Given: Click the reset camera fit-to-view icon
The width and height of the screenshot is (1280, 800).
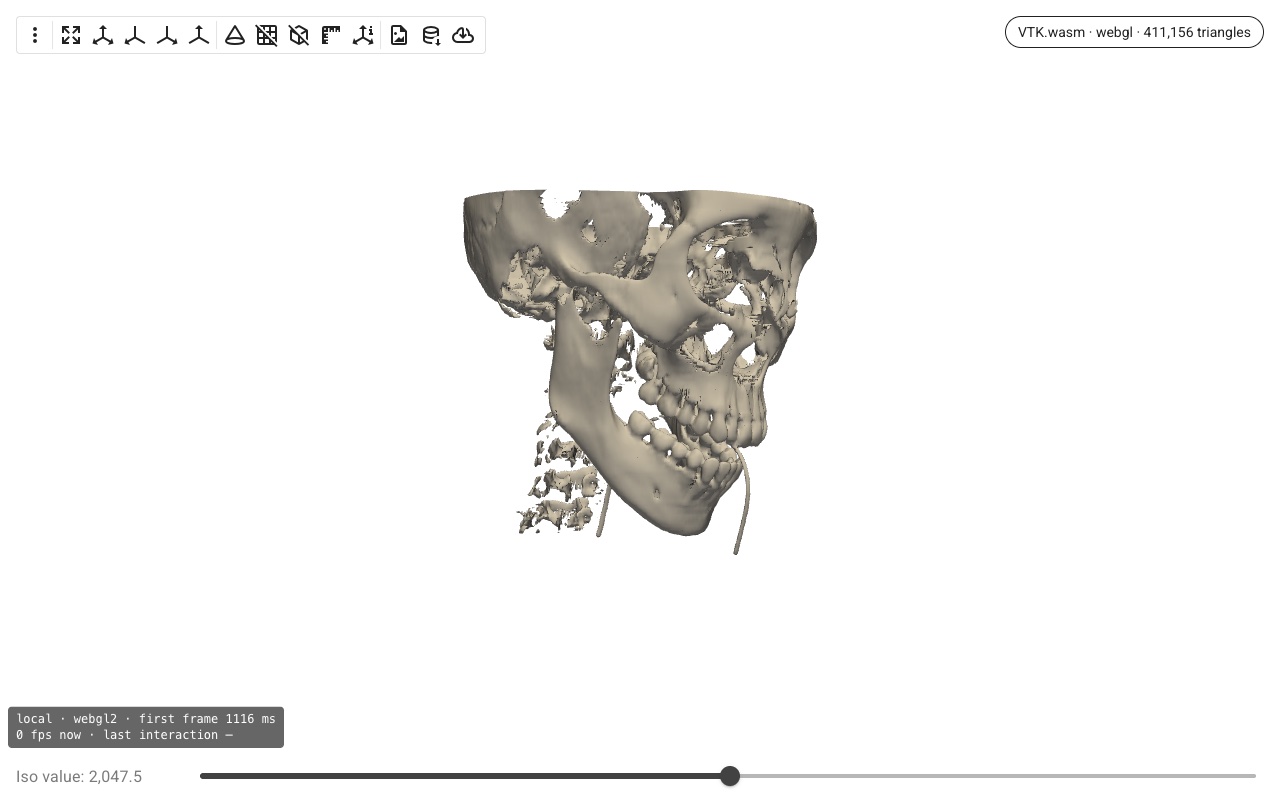Looking at the screenshot, I should [71, 35].
